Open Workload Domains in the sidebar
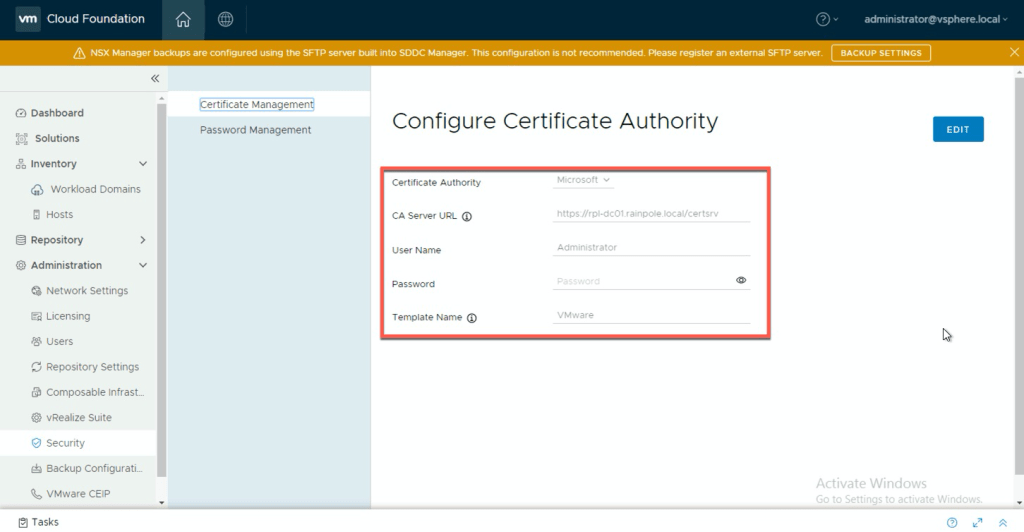This screenshot has width=1024, height=532. [95, 189]
